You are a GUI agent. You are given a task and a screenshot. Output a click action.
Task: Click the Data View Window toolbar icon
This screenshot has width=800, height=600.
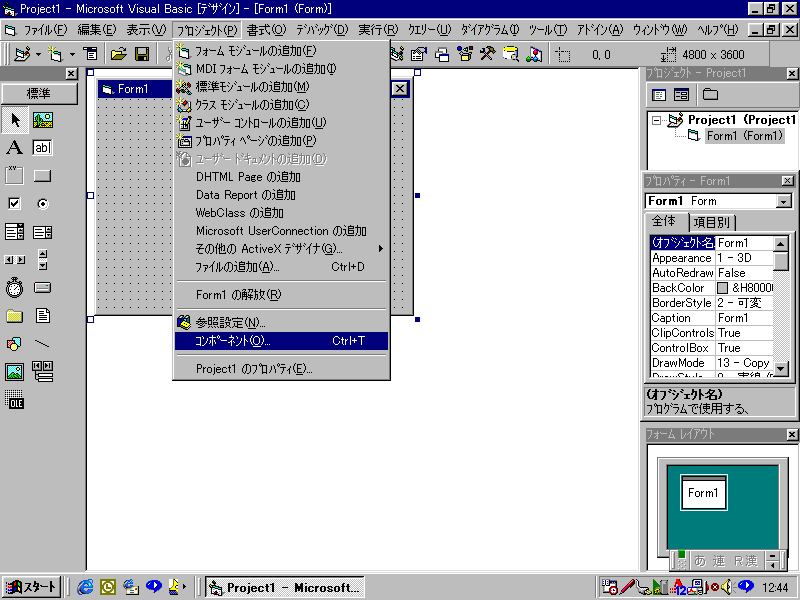511,54
